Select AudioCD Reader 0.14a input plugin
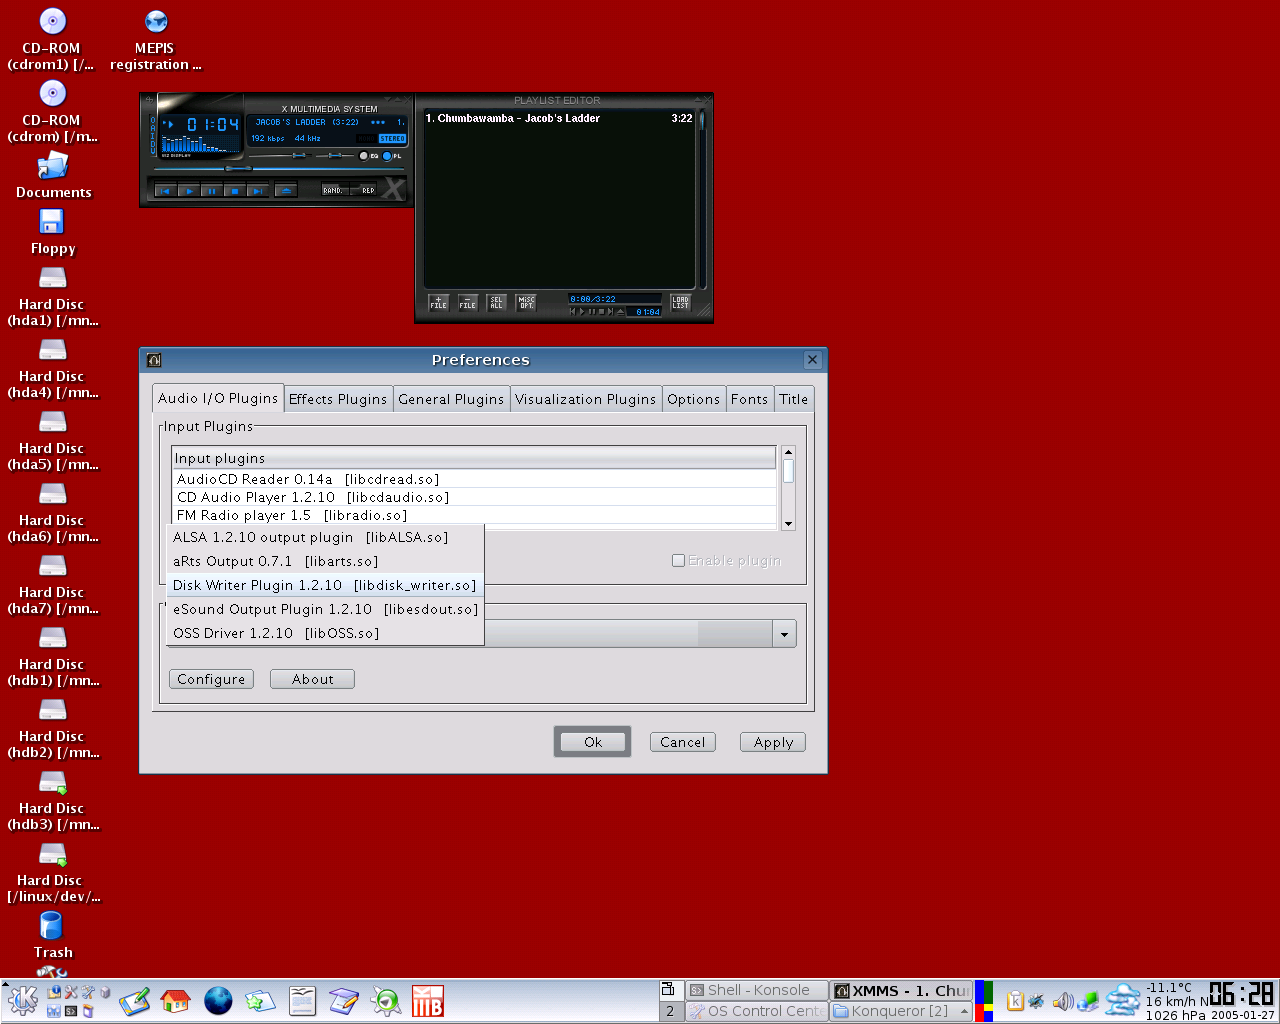Screen dimensions: 1280x1024 click(x=474, y=479)
